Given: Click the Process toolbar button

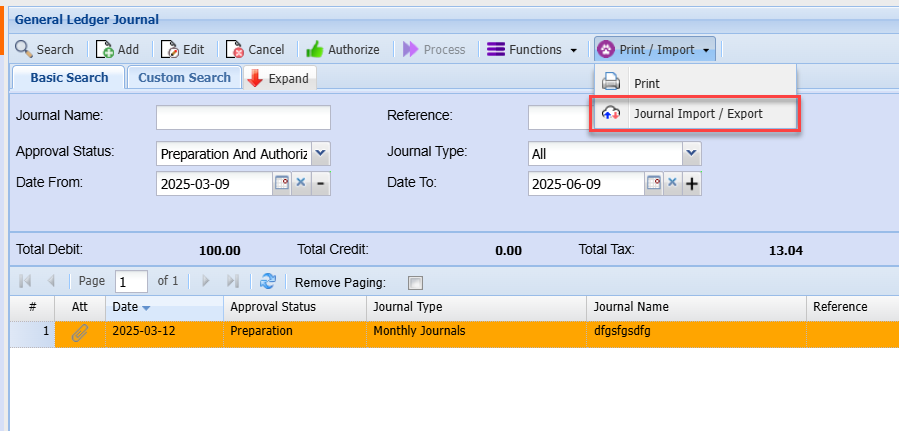Looking at the screenshot, I should (x=434, y=49).
